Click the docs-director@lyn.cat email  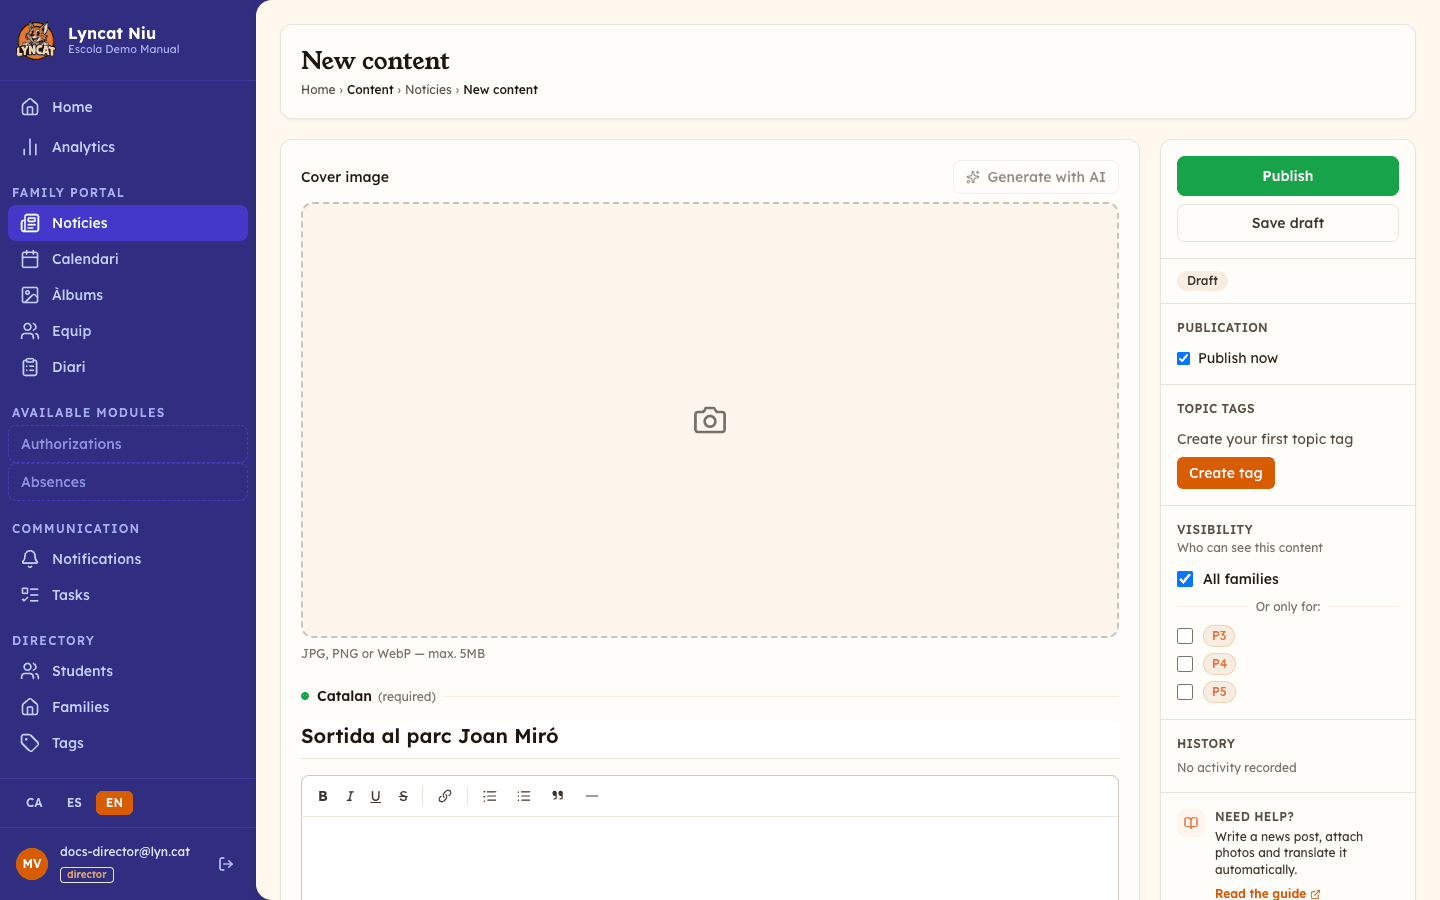[x=125, y=852]
